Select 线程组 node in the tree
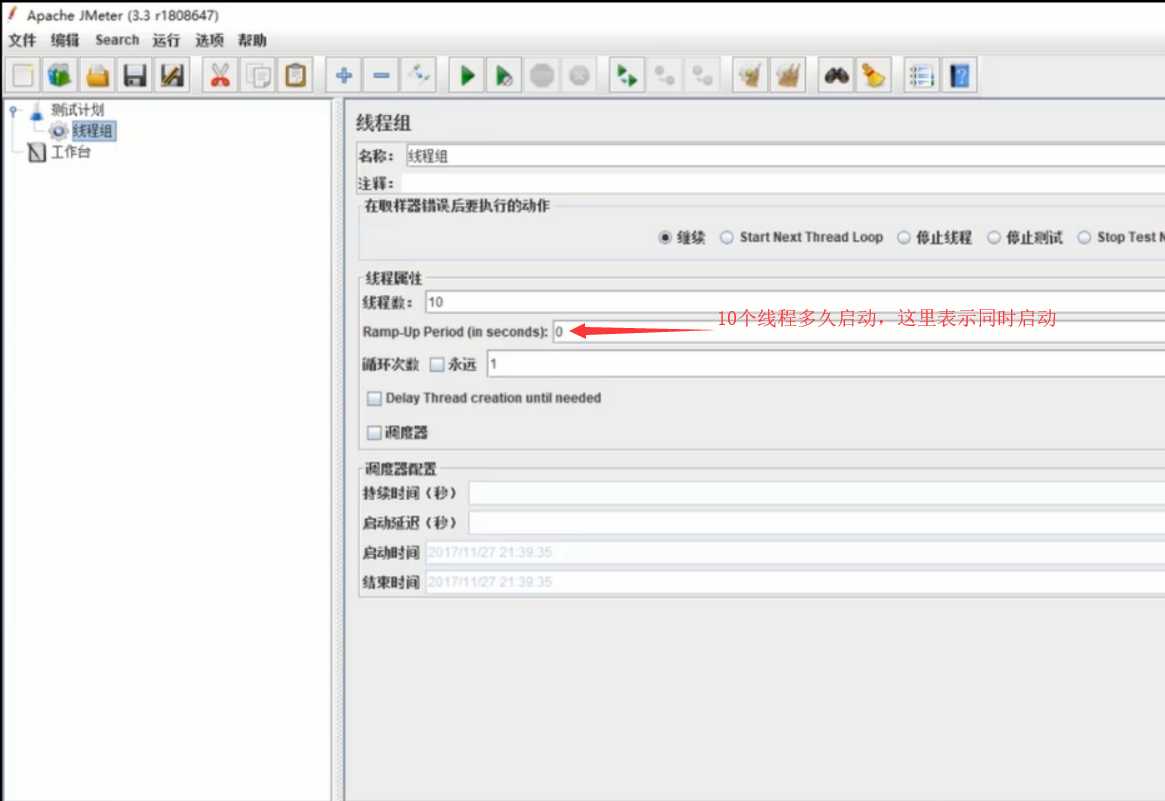 (93, 132)
